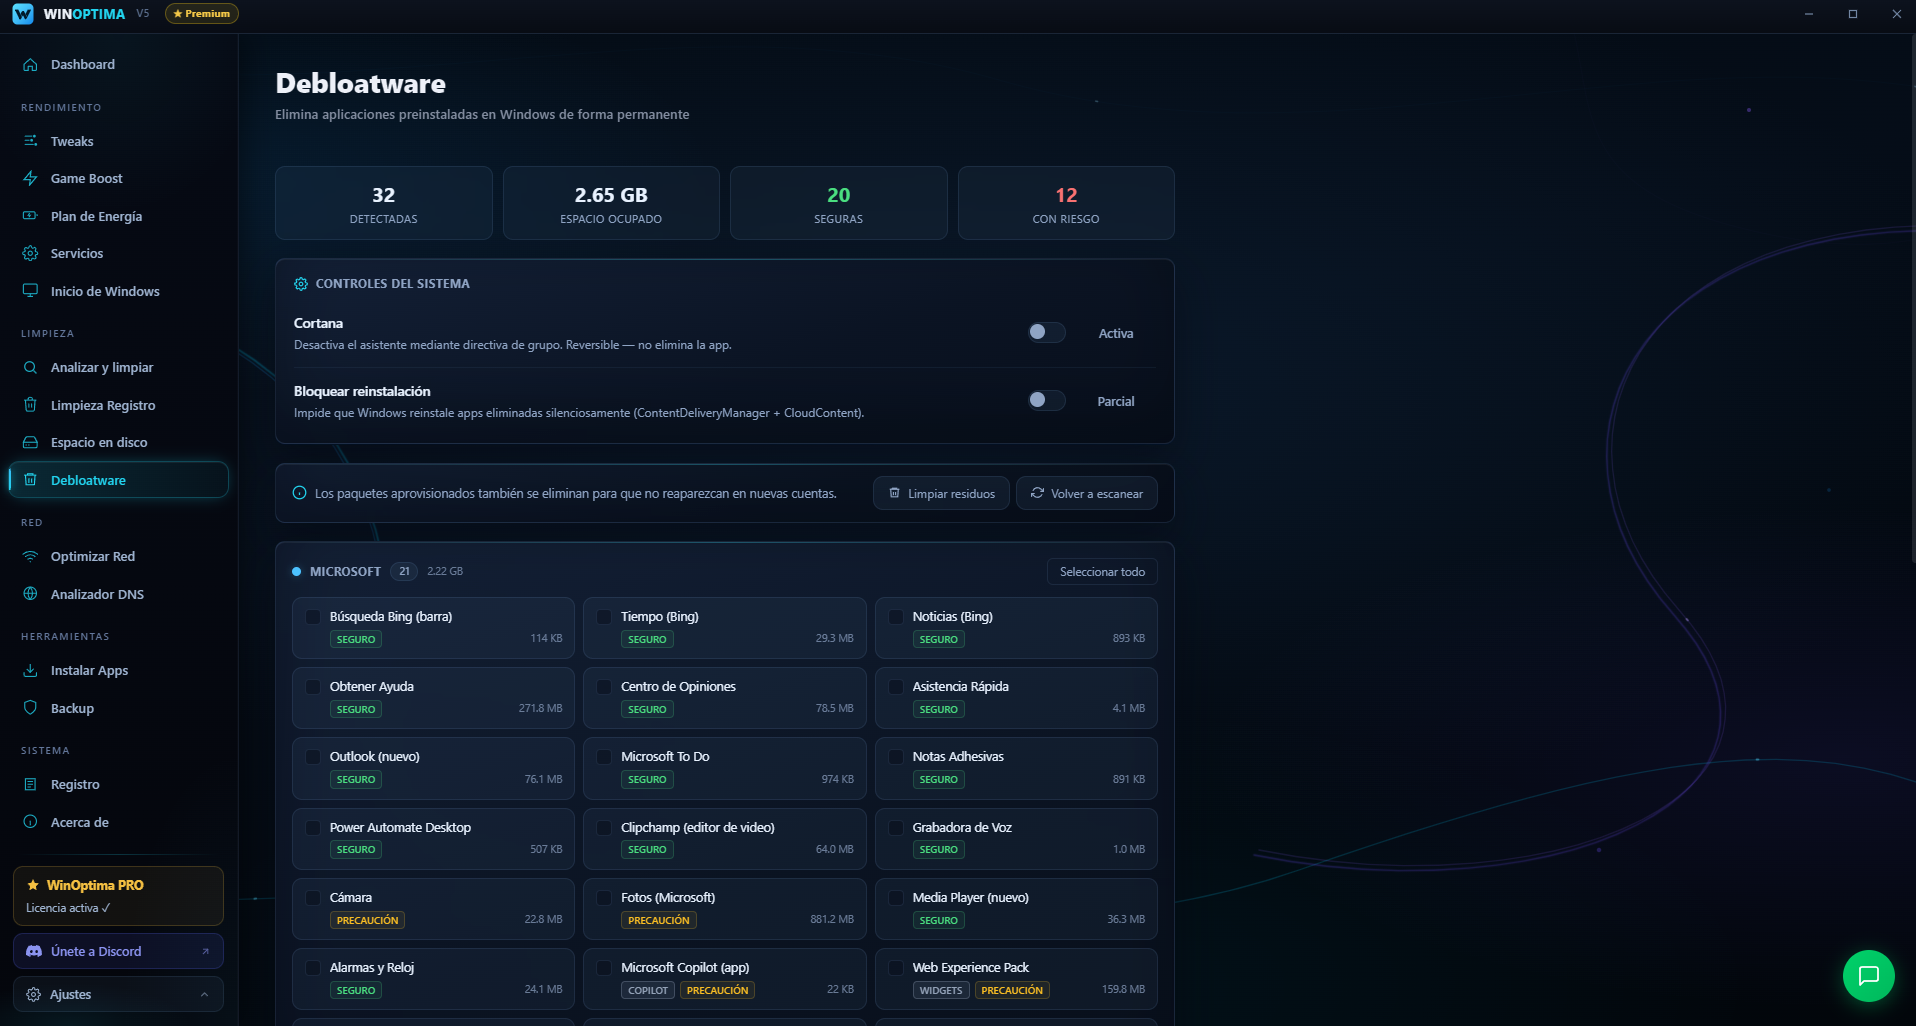Image resolution: width=1916 pixels, height=1026 pixels.
Task: Check the Obtener Ayuda checkbox
Action: click(x=313, y=687)
